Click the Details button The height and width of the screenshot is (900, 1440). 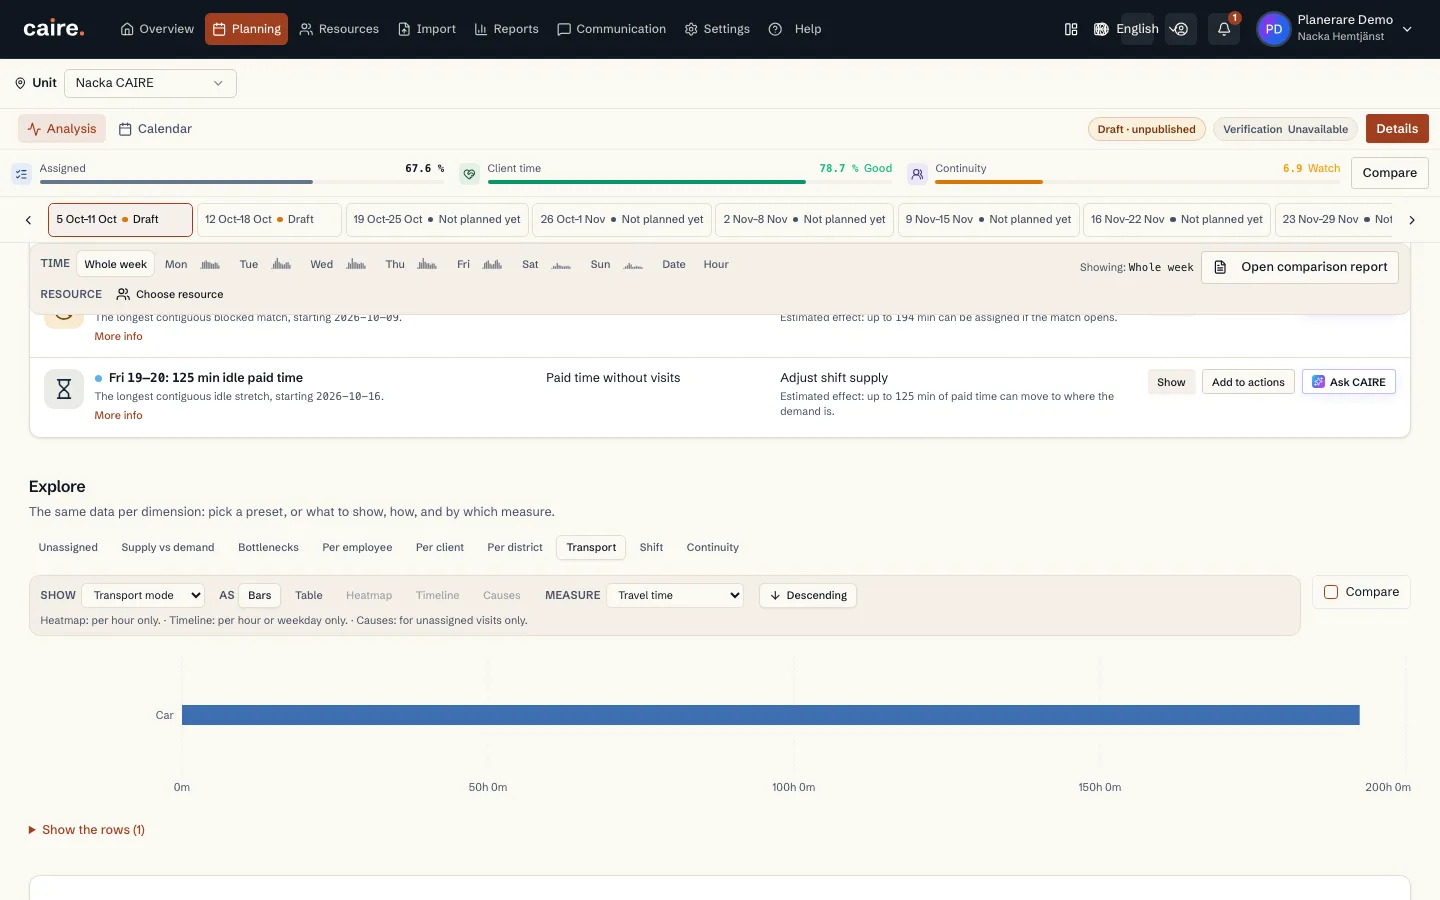click(x=1397, y=129)
